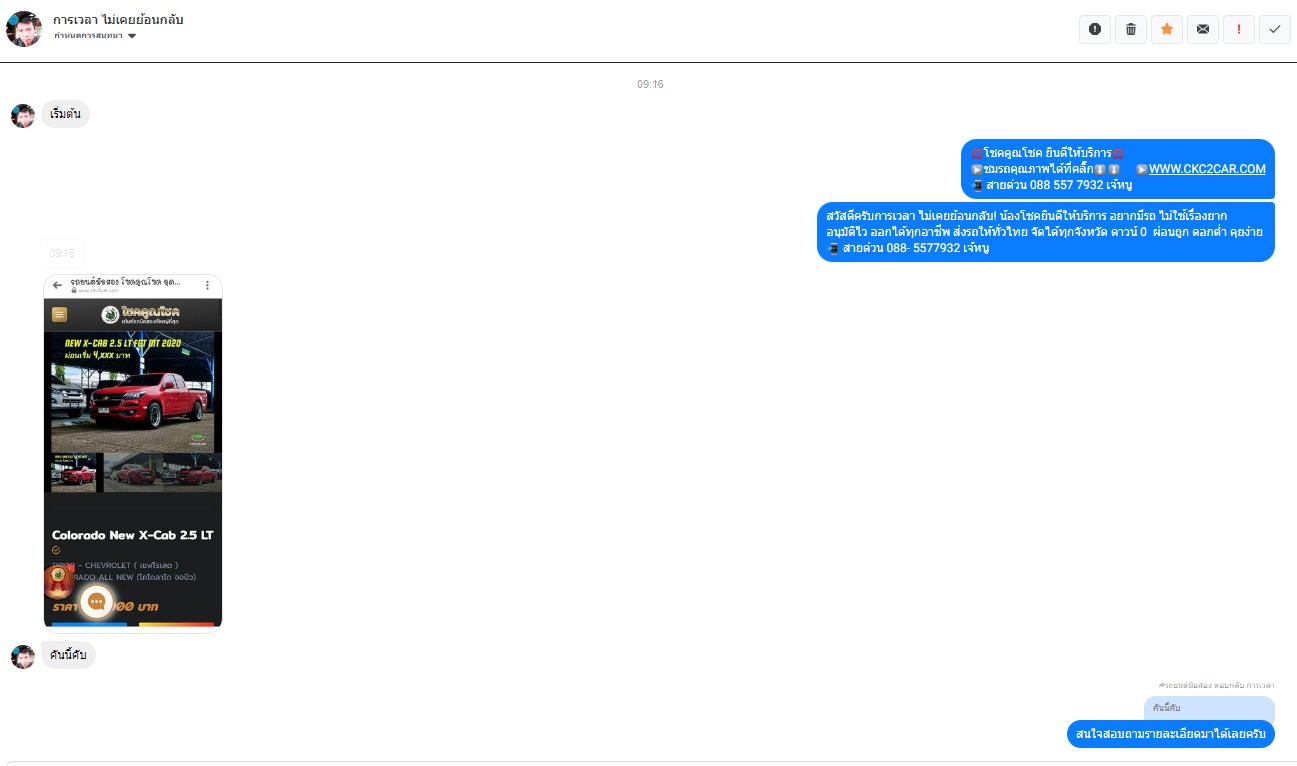Open the contact avatar in the header
1297x766 pixels.
(x=23, y=29)
